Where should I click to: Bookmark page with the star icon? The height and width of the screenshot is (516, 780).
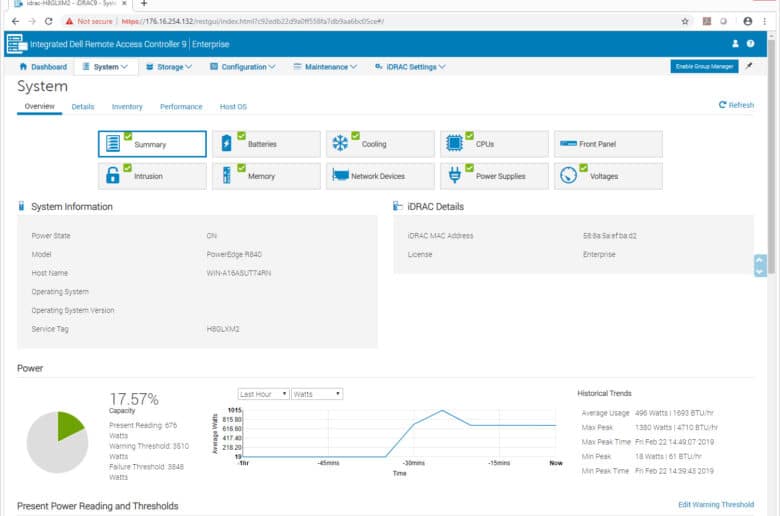coord(685,21)
